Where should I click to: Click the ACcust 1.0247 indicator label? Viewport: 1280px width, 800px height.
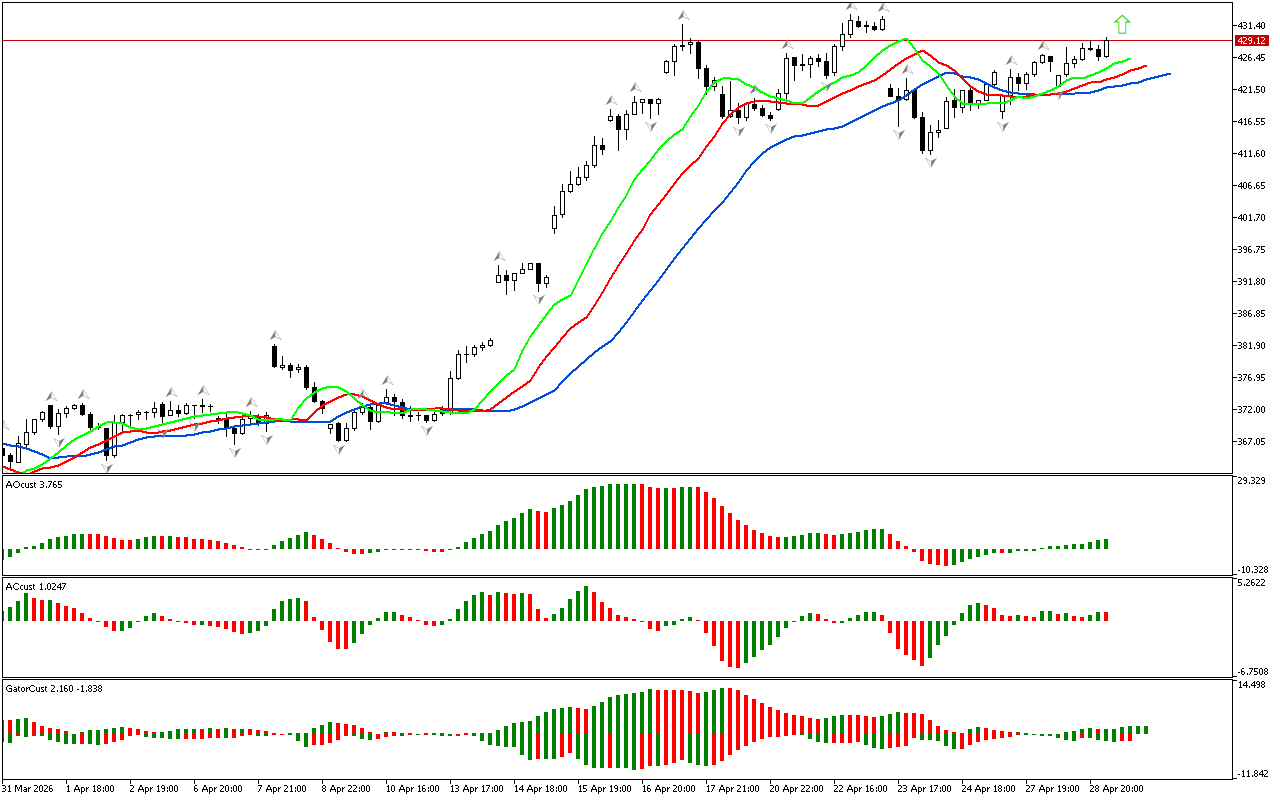point(36,586)
